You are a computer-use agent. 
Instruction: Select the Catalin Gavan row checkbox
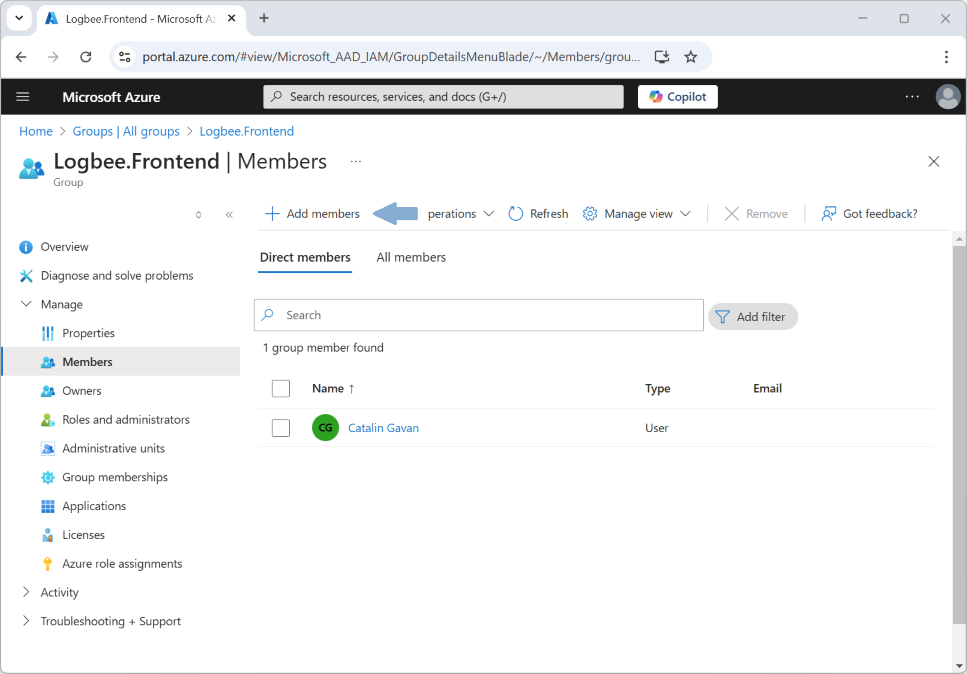coord(281,428)
